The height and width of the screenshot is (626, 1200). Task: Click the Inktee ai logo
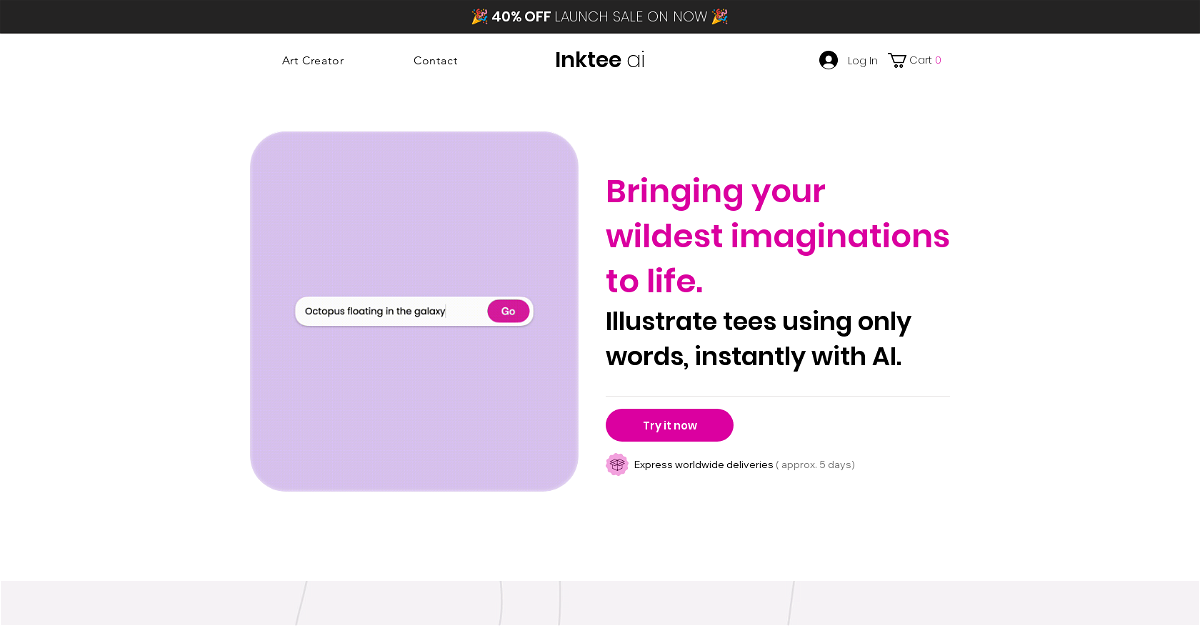point(600,60)
